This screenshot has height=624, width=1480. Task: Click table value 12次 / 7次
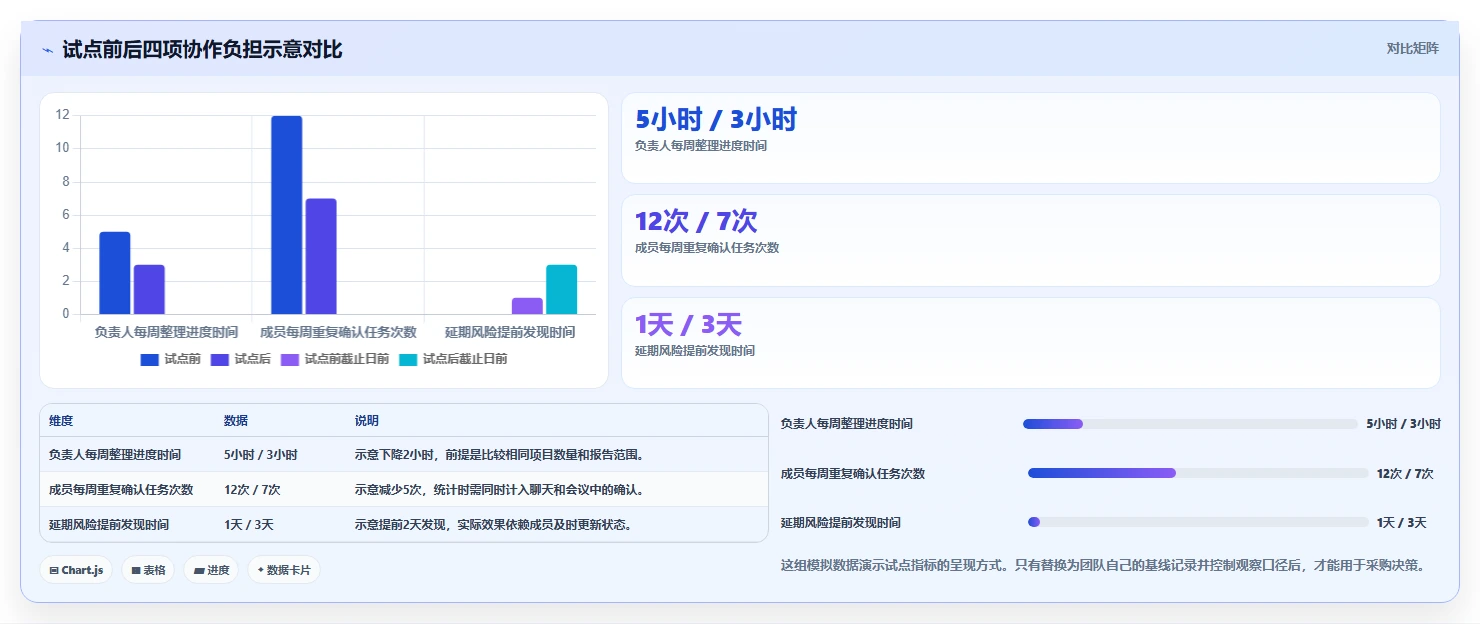[x=252, y=490]
